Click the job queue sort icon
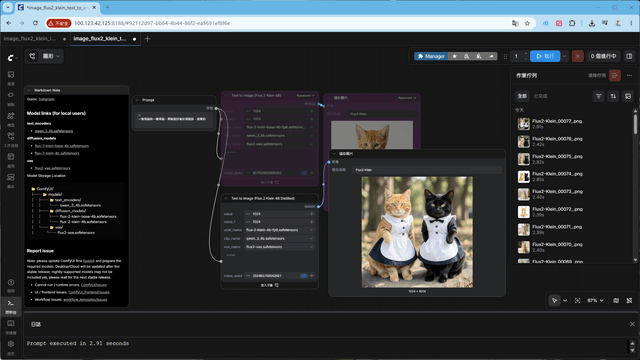 click(x=613, y=96)
